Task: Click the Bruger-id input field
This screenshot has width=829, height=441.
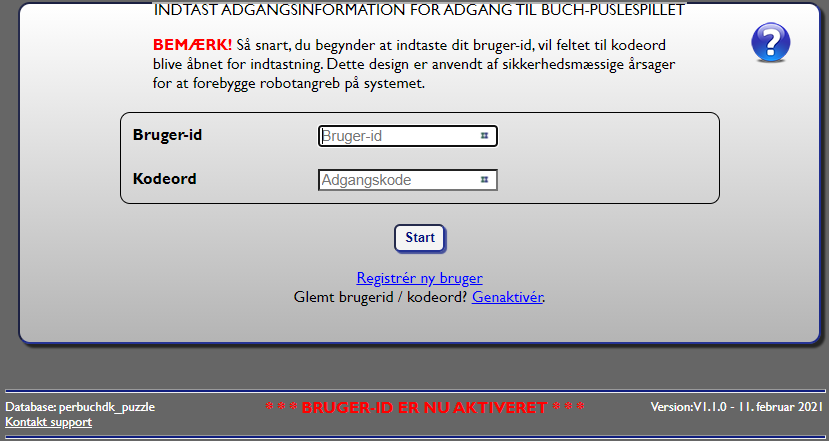Action: 408,136
